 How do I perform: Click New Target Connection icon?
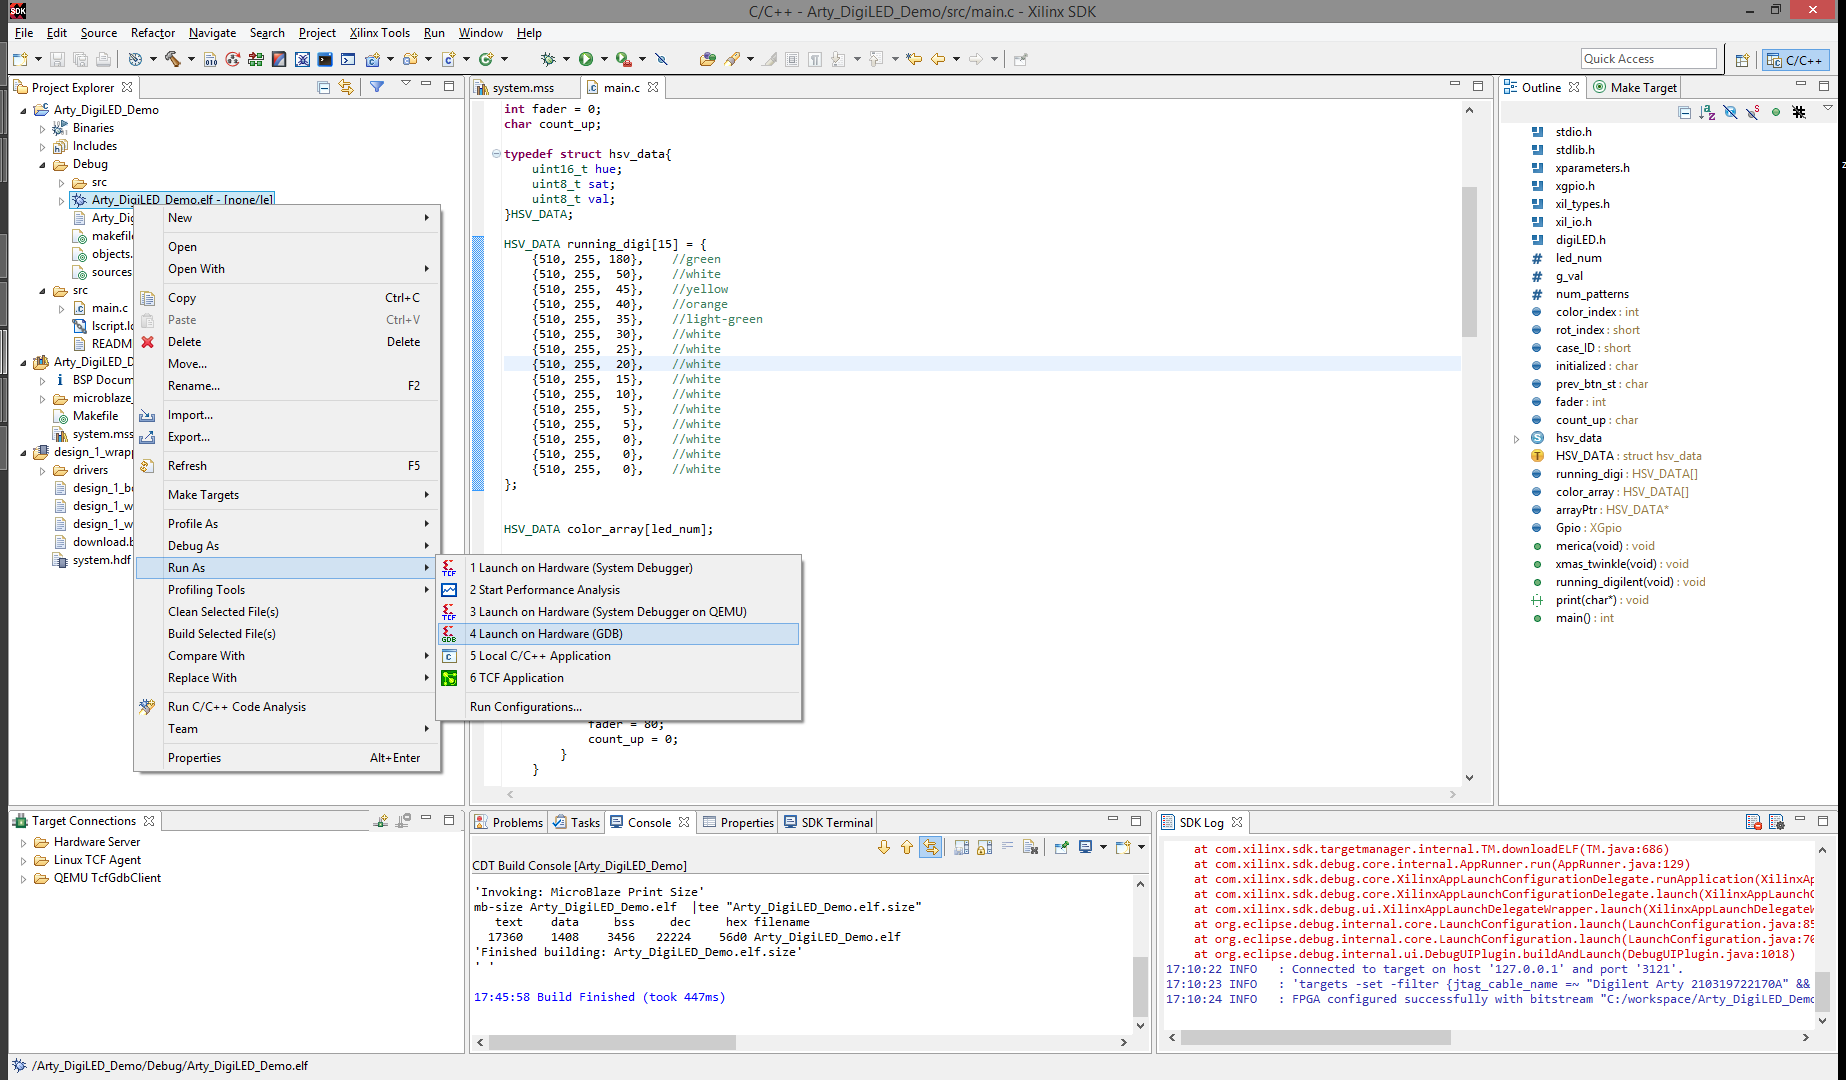click(380, 821)
